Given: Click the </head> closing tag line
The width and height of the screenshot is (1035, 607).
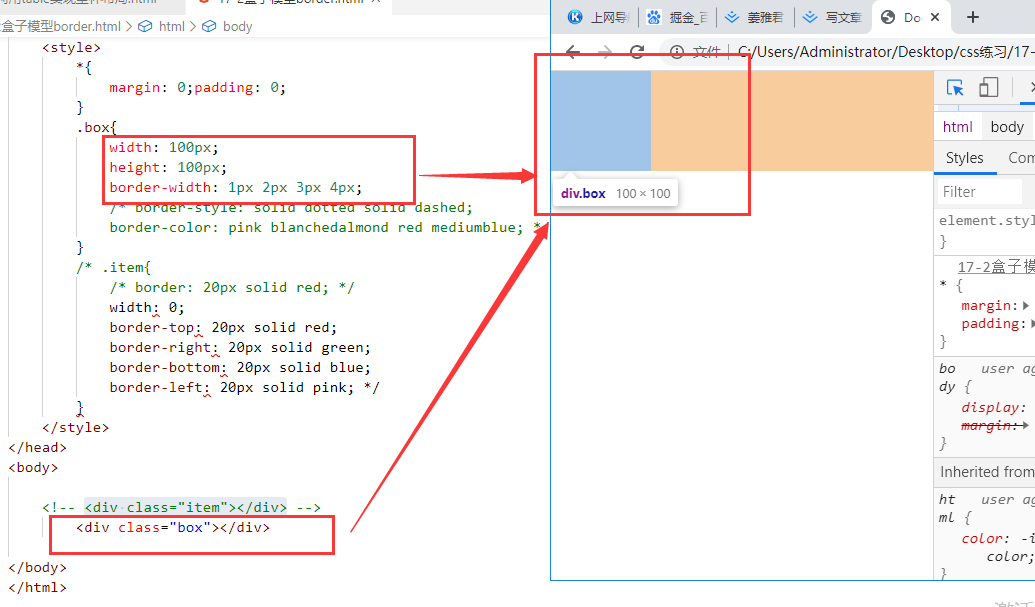Looking at the screenshot, I should pos(38,447).
